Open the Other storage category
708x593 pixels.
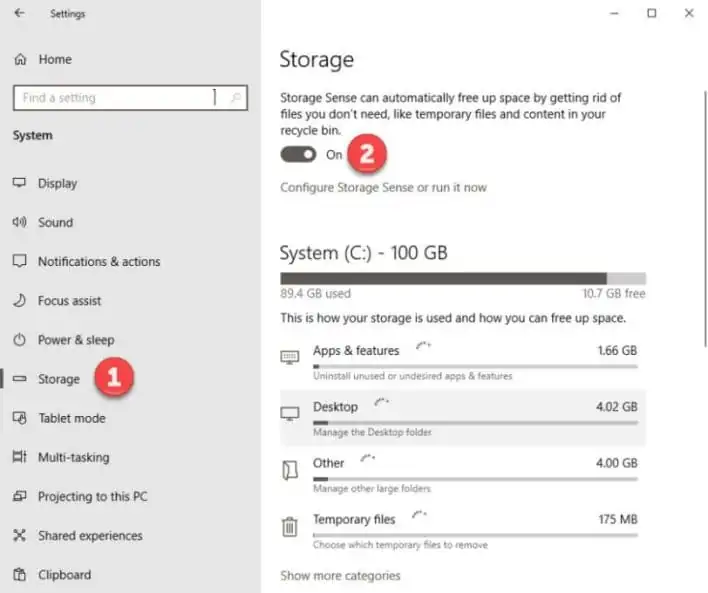[x=463, y=474]
